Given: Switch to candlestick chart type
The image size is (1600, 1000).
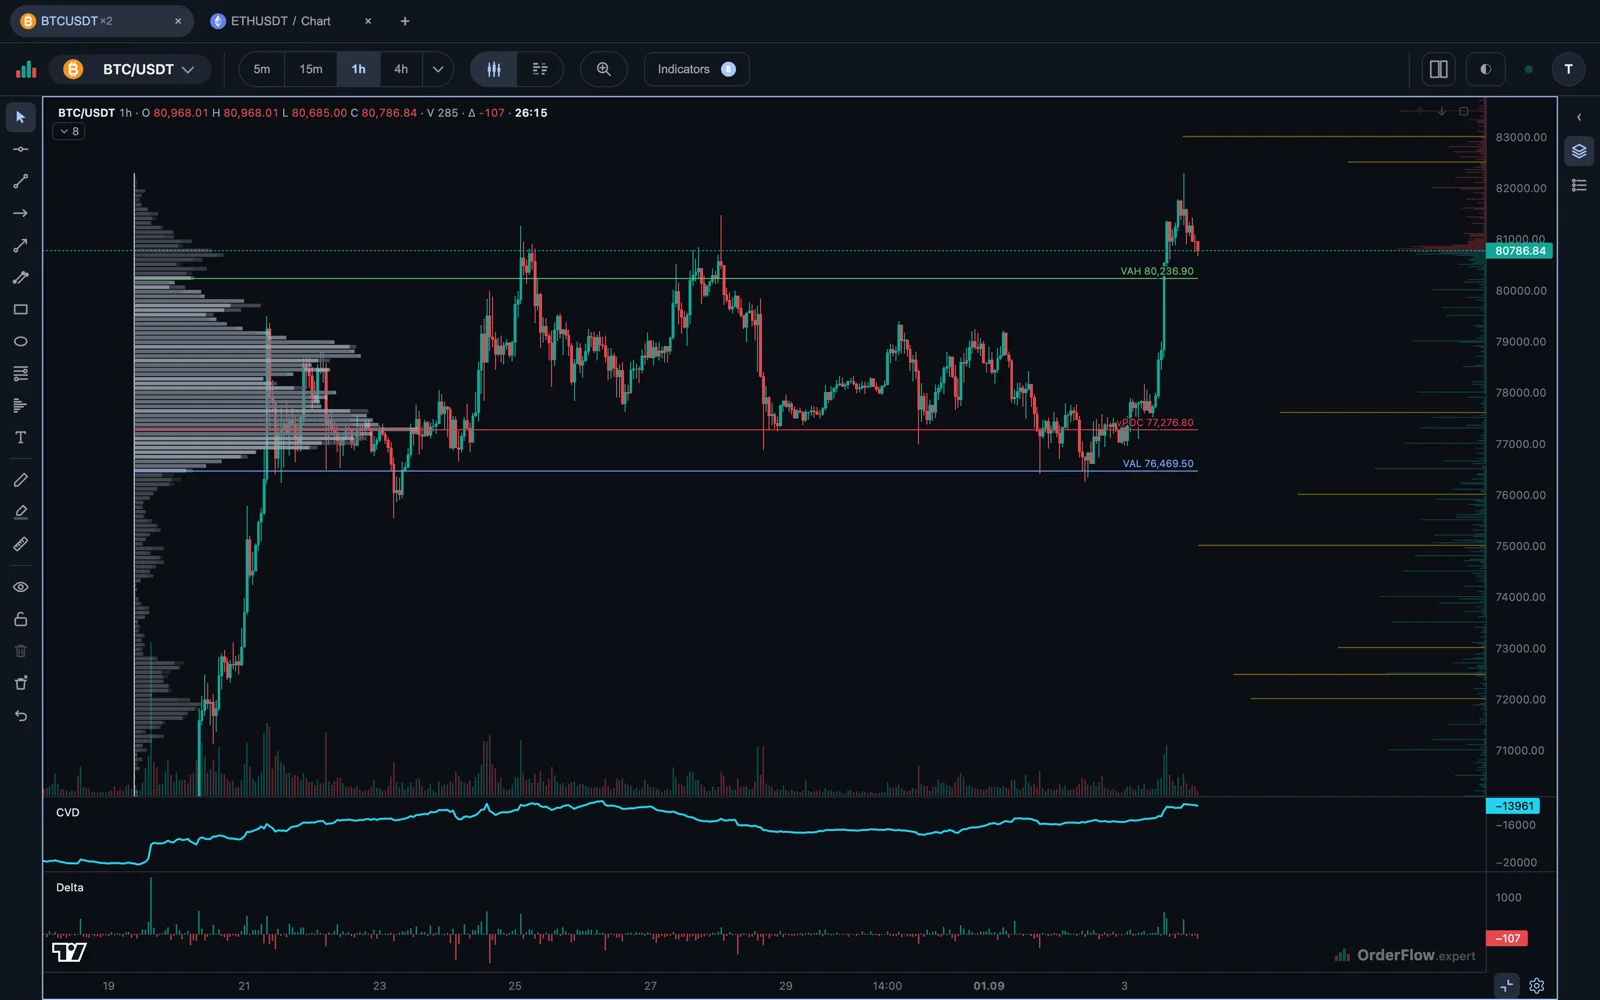Looking at the screenshot, I should click(x=494, y=69).
